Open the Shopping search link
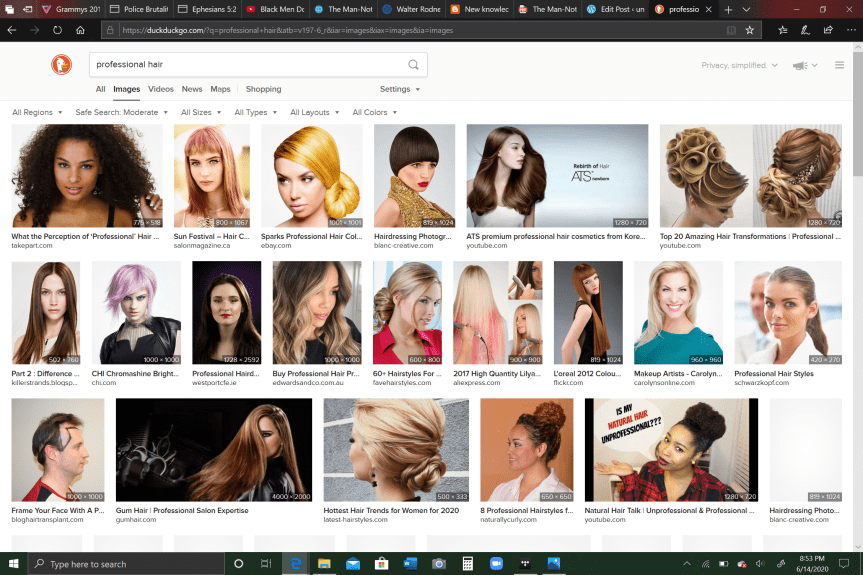Image resolution: width=863 pixels, height=575 pixels. click(264, 89)
